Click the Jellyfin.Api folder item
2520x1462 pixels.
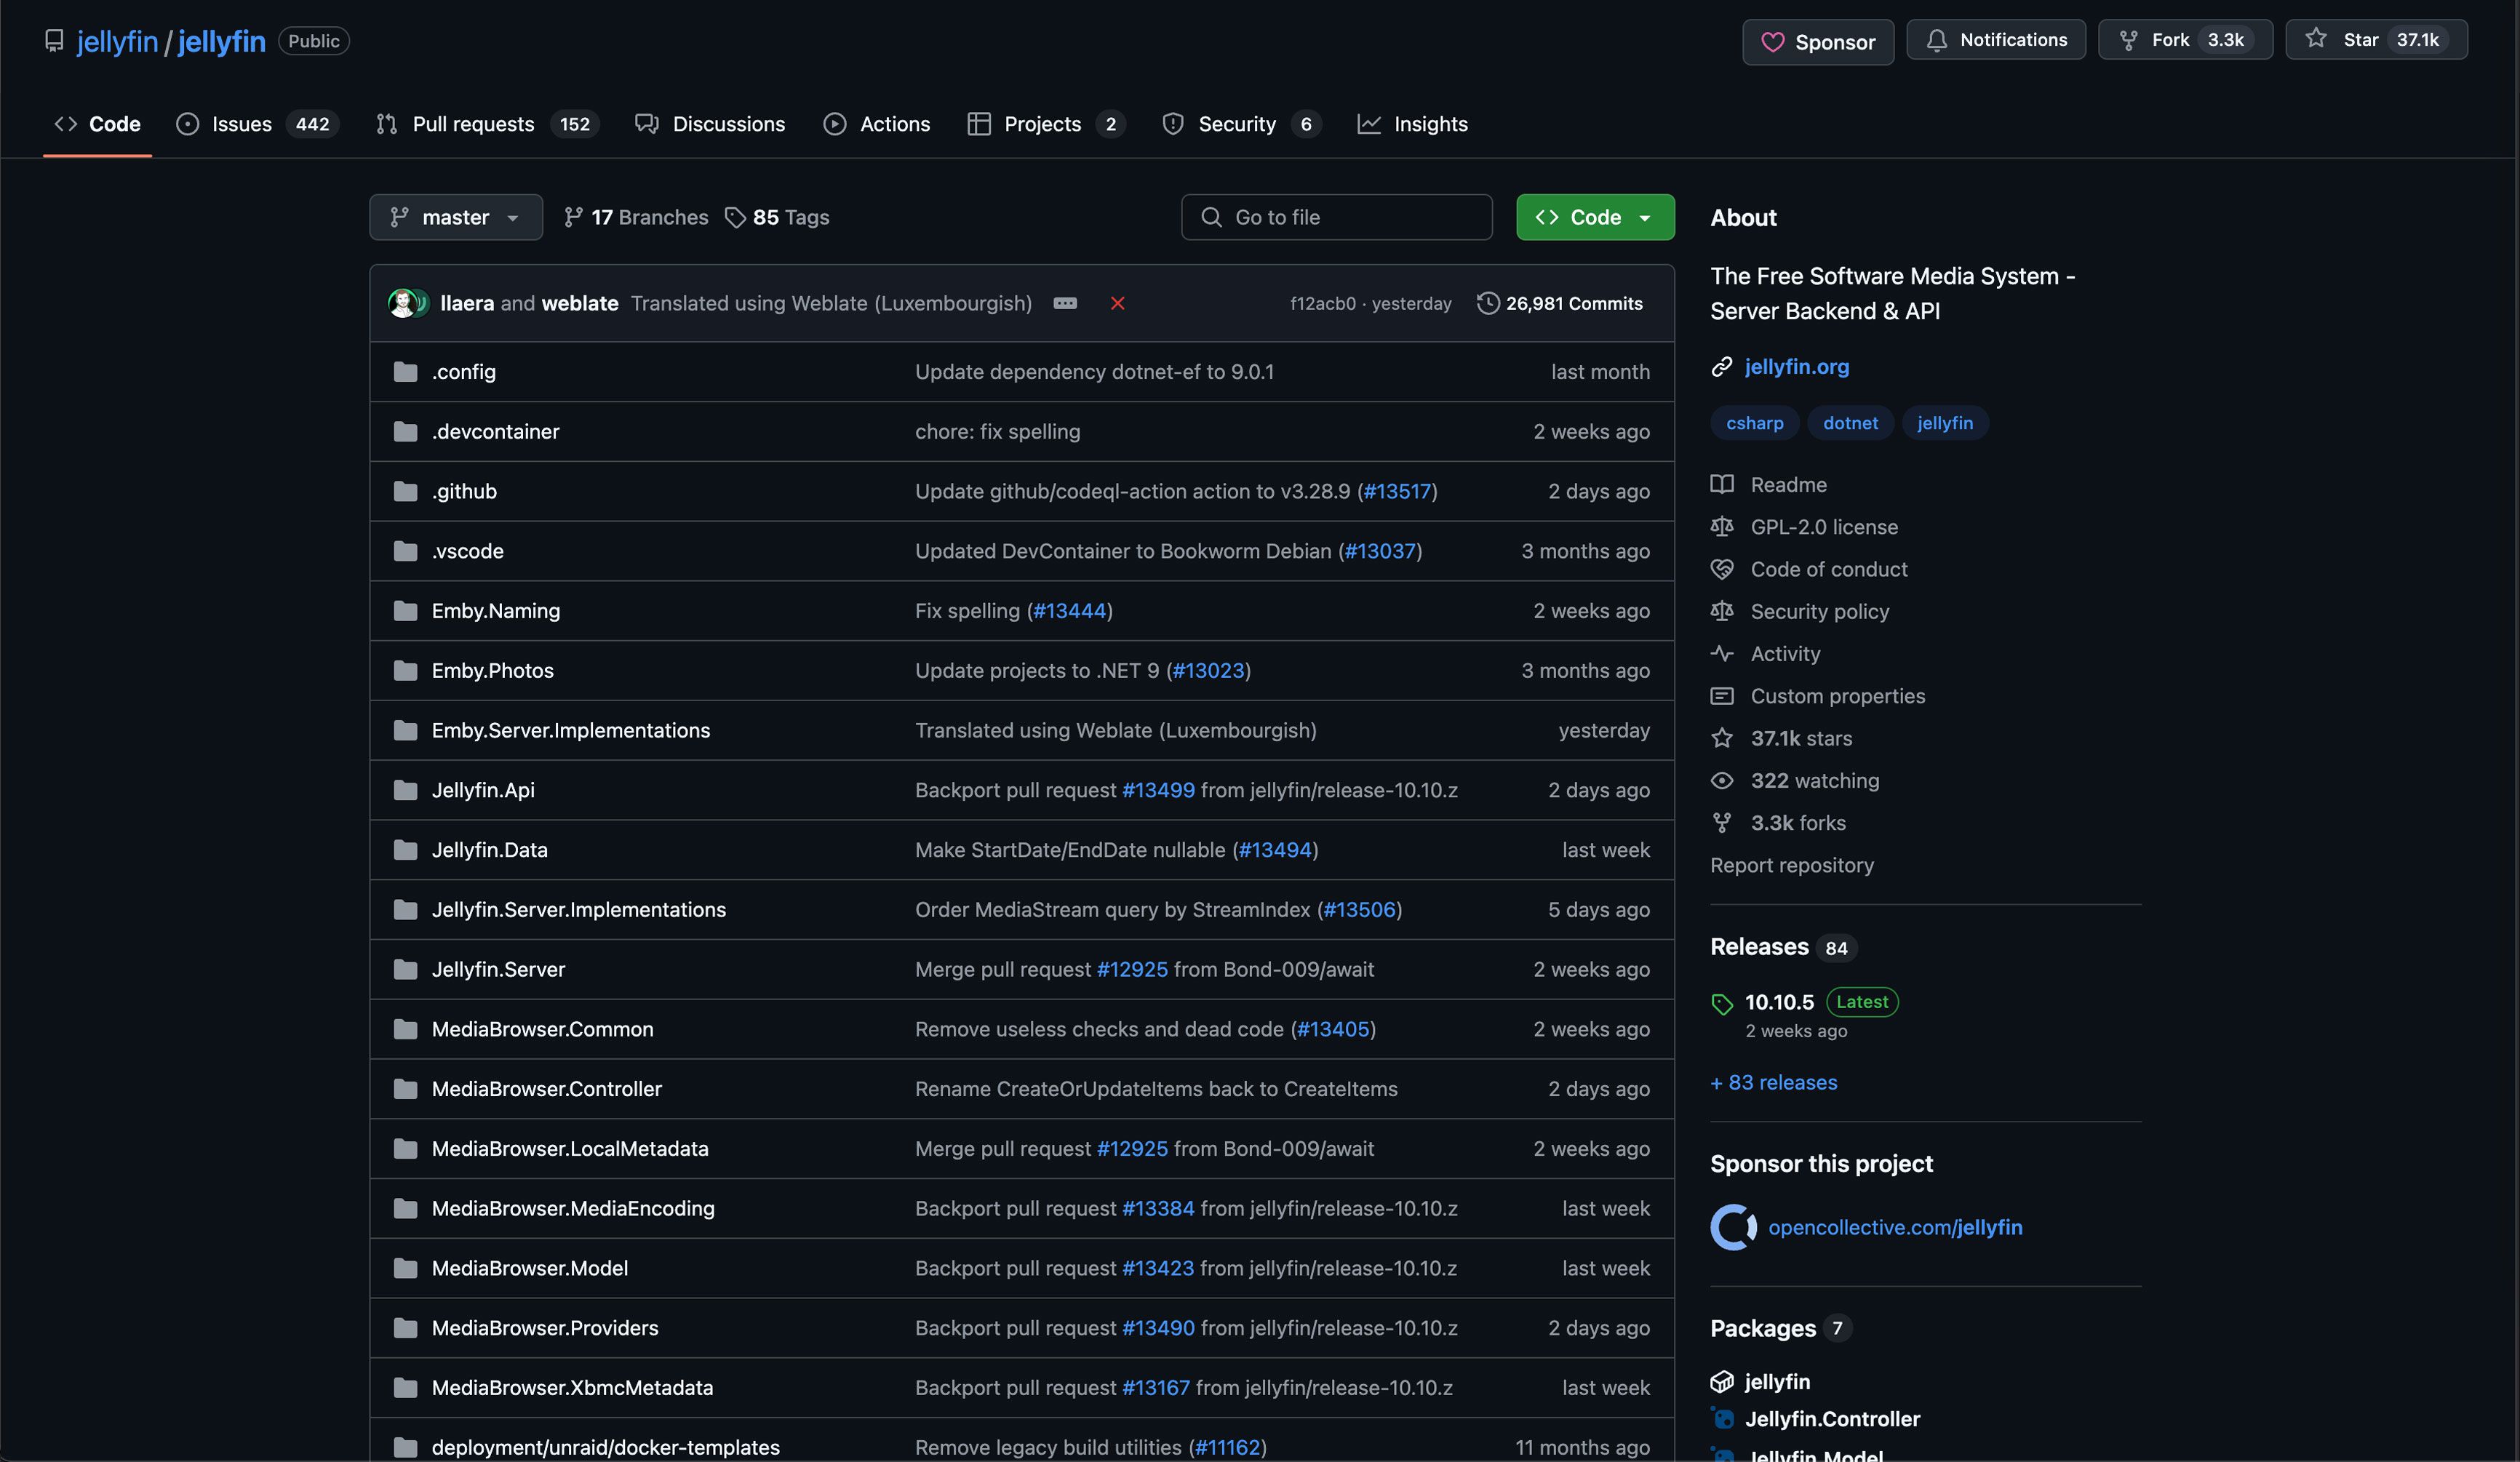pos(482,790)
